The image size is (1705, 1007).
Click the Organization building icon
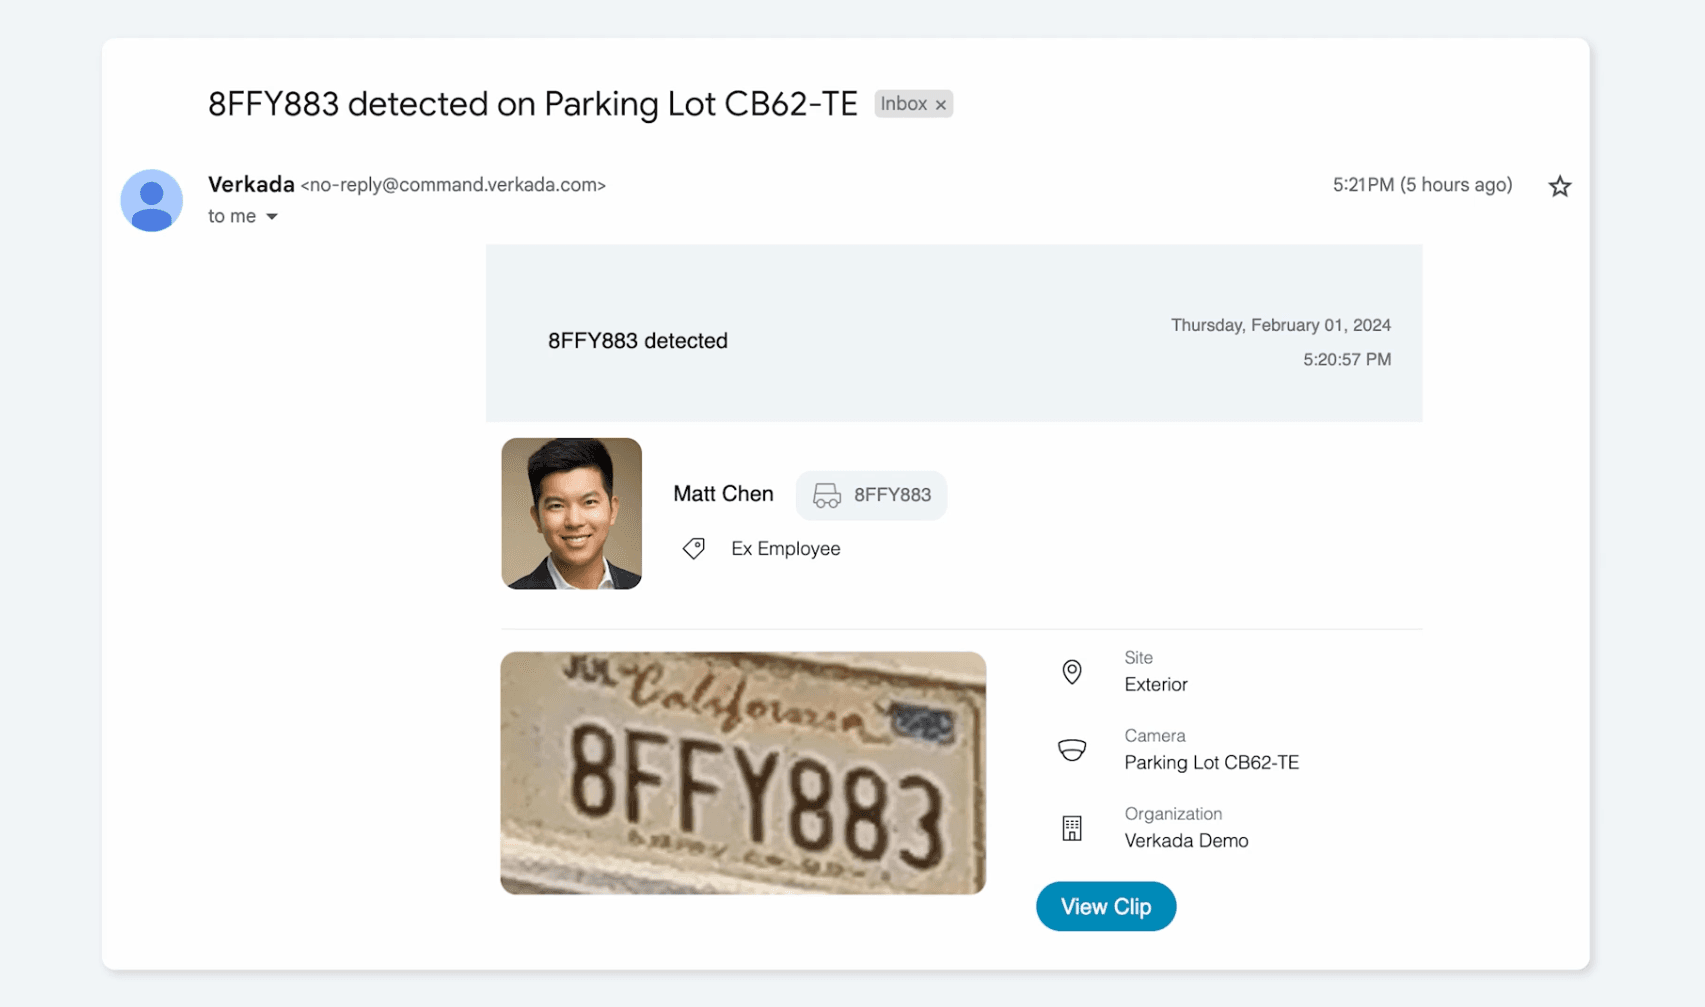click(1071, 828)
